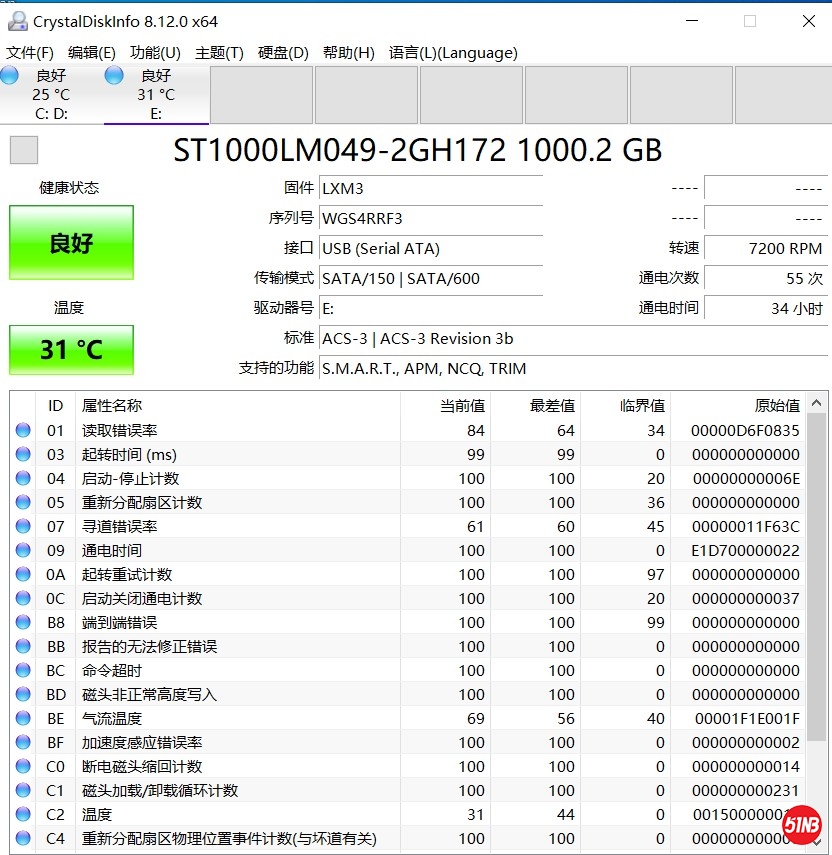Image resolution: width=832 pixels, height=855 pixels.
Task: Click the green 良好 health status button
Action: coord(71,243)
